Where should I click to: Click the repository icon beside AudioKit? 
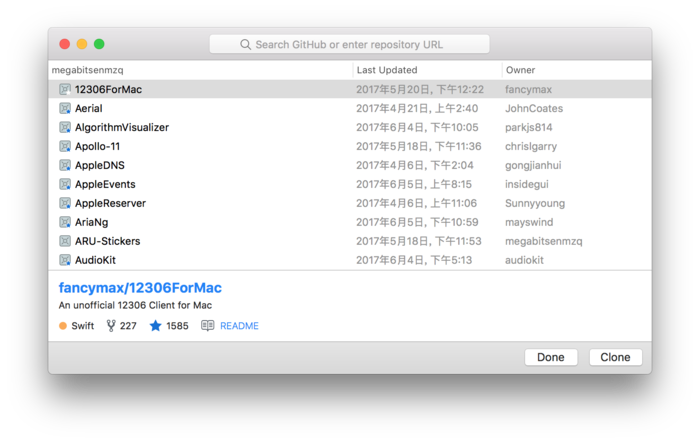click(x=65, y=260)
